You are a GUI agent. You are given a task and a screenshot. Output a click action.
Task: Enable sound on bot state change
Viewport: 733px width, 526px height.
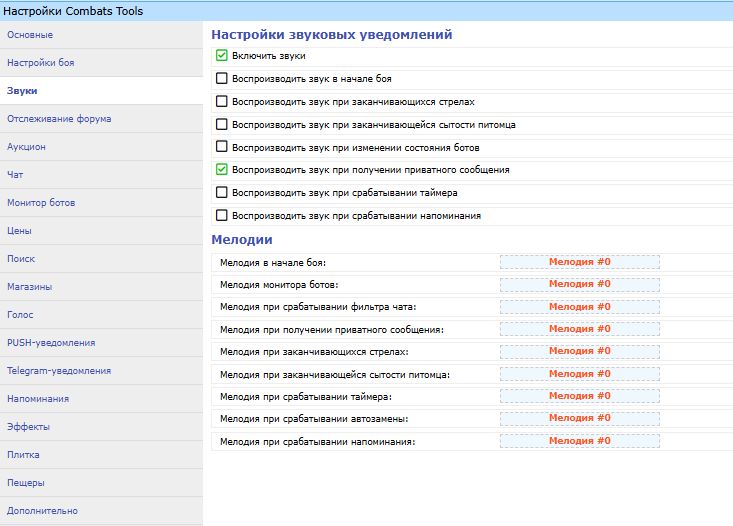(x=222, y=147)
